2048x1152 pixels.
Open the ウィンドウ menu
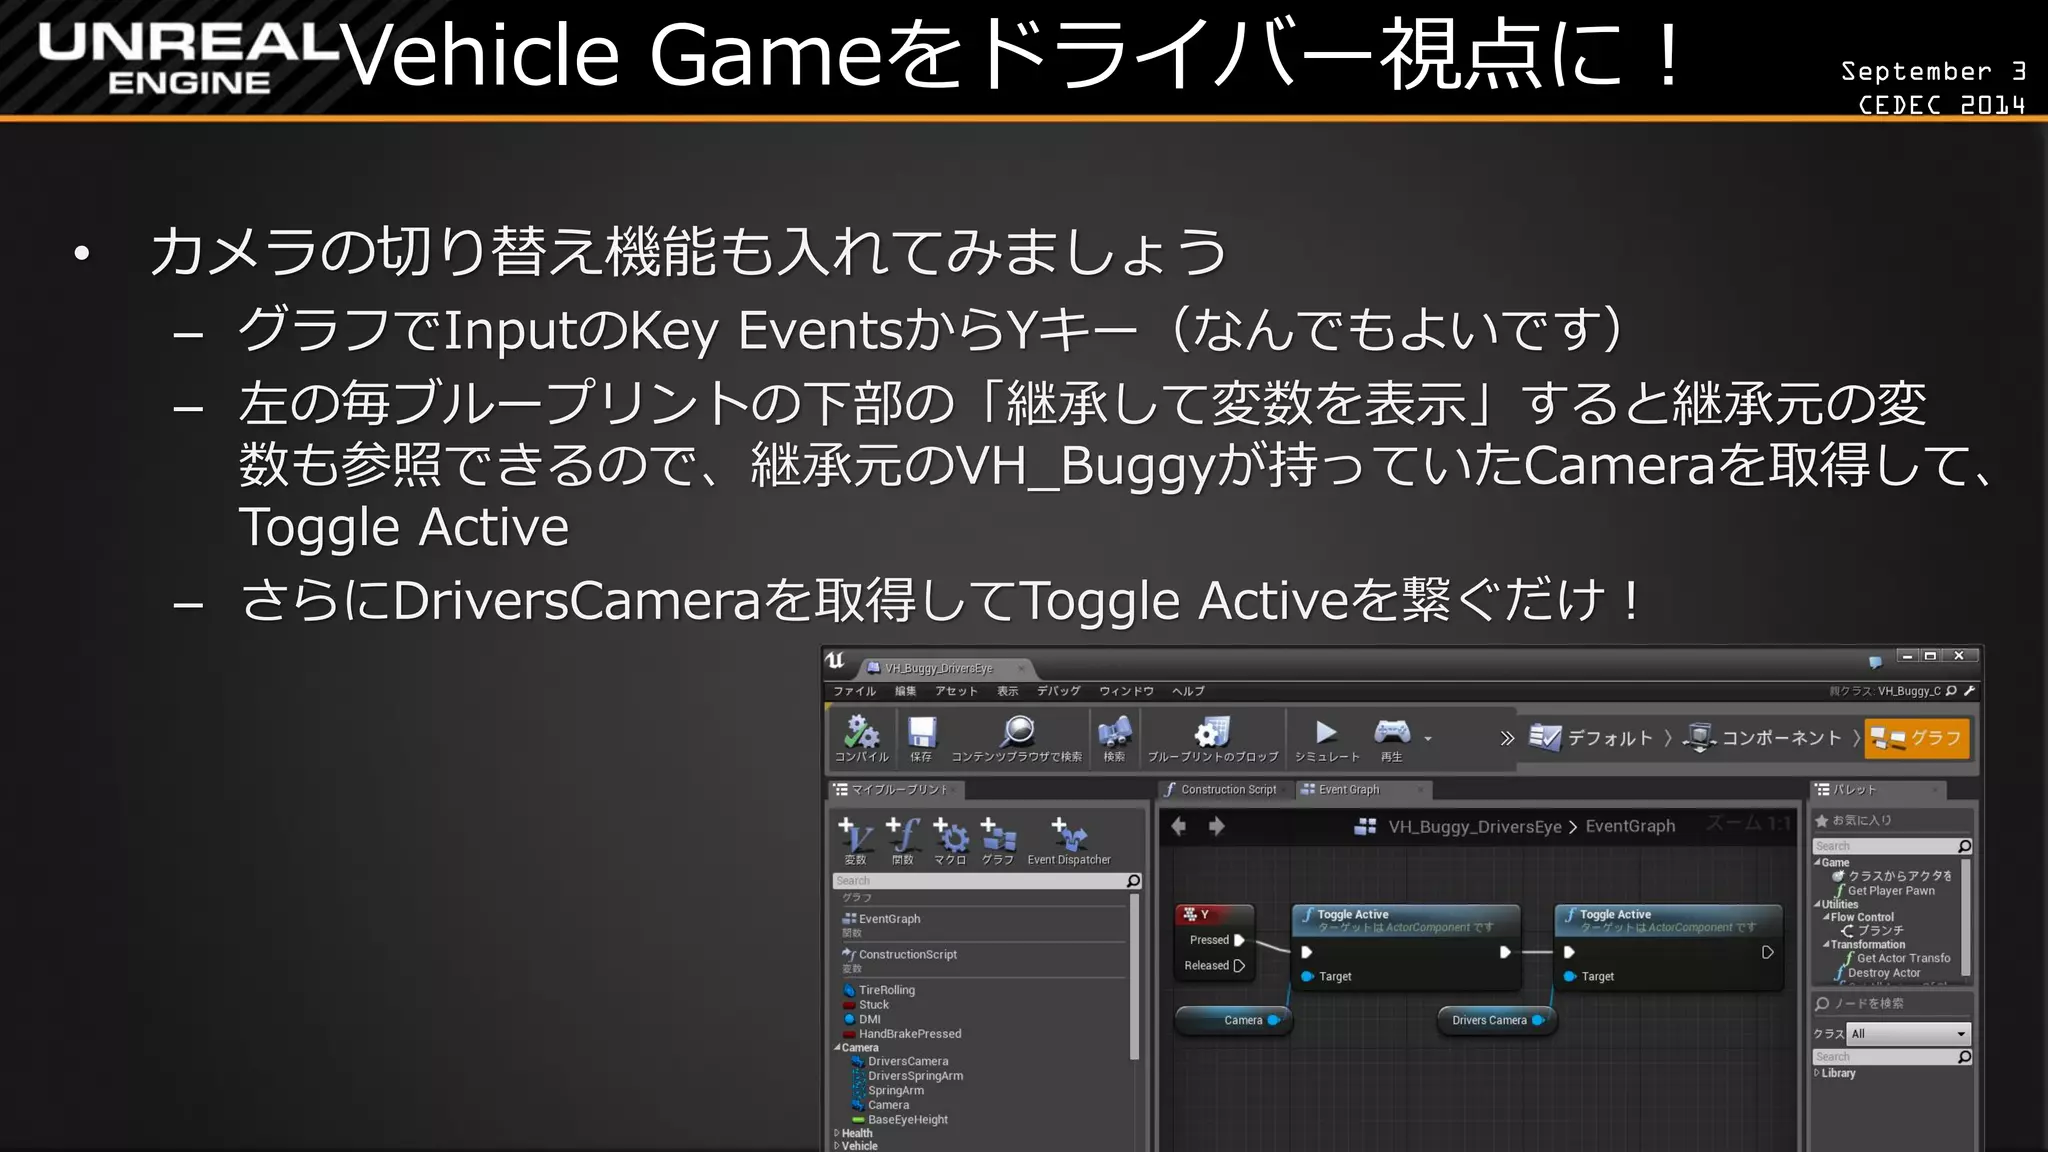click(1126, 691)
